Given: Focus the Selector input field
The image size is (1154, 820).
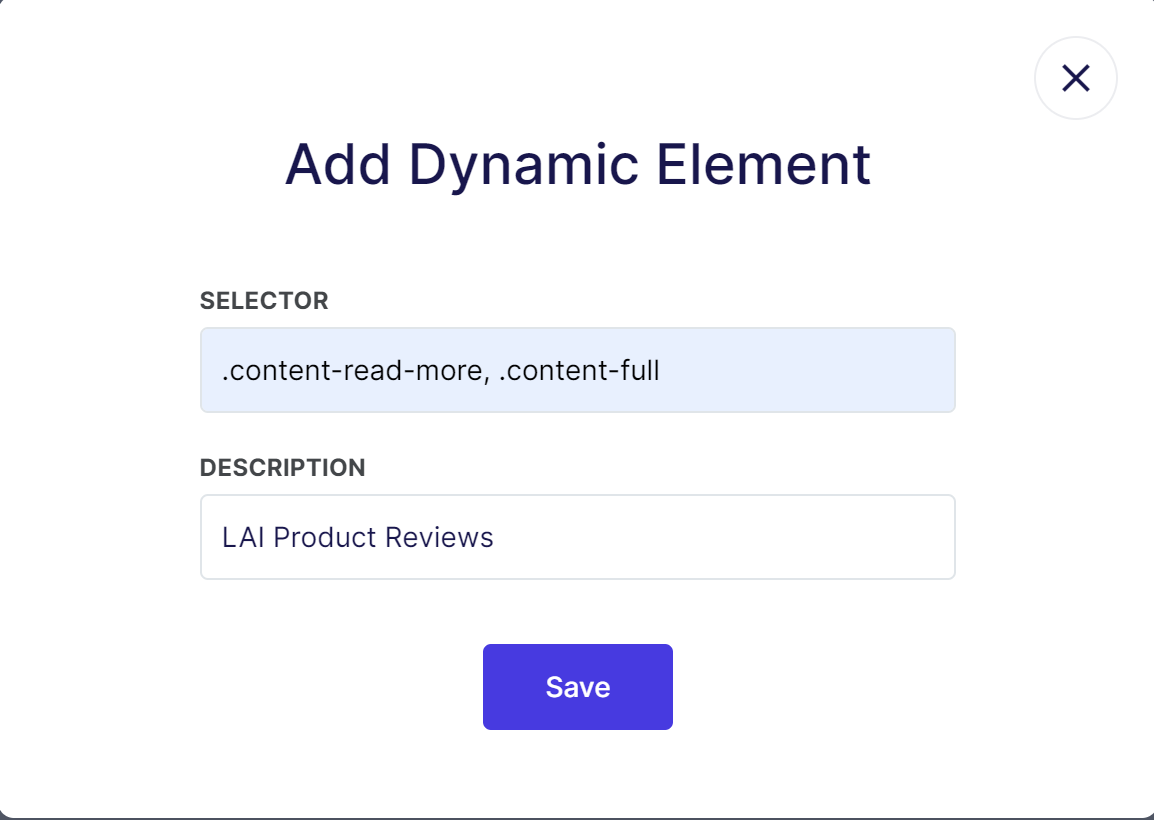Looking at the screenshot, I should tap(578, 370).
